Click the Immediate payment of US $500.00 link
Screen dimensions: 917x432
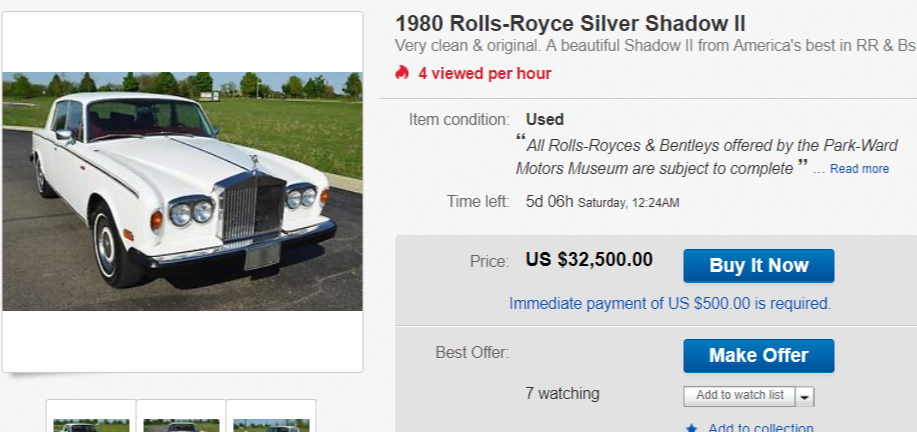(670, 303)
